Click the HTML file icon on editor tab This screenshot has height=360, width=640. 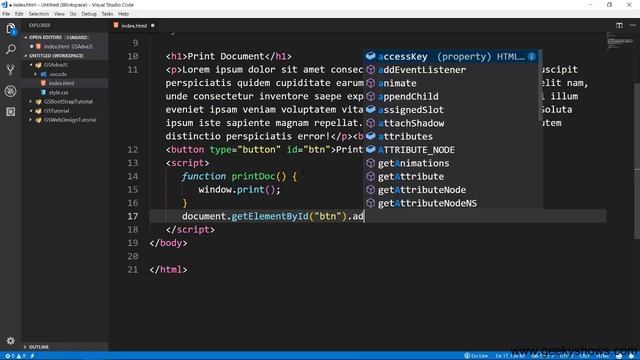tap(116, 25)
